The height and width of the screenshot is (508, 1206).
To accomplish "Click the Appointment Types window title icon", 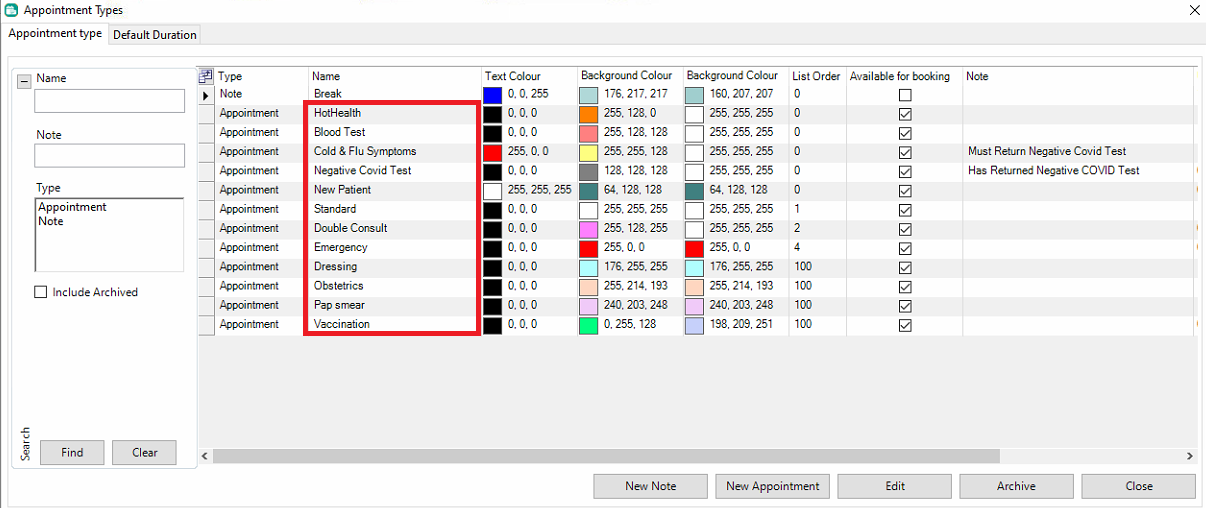I will coord(11,10).
